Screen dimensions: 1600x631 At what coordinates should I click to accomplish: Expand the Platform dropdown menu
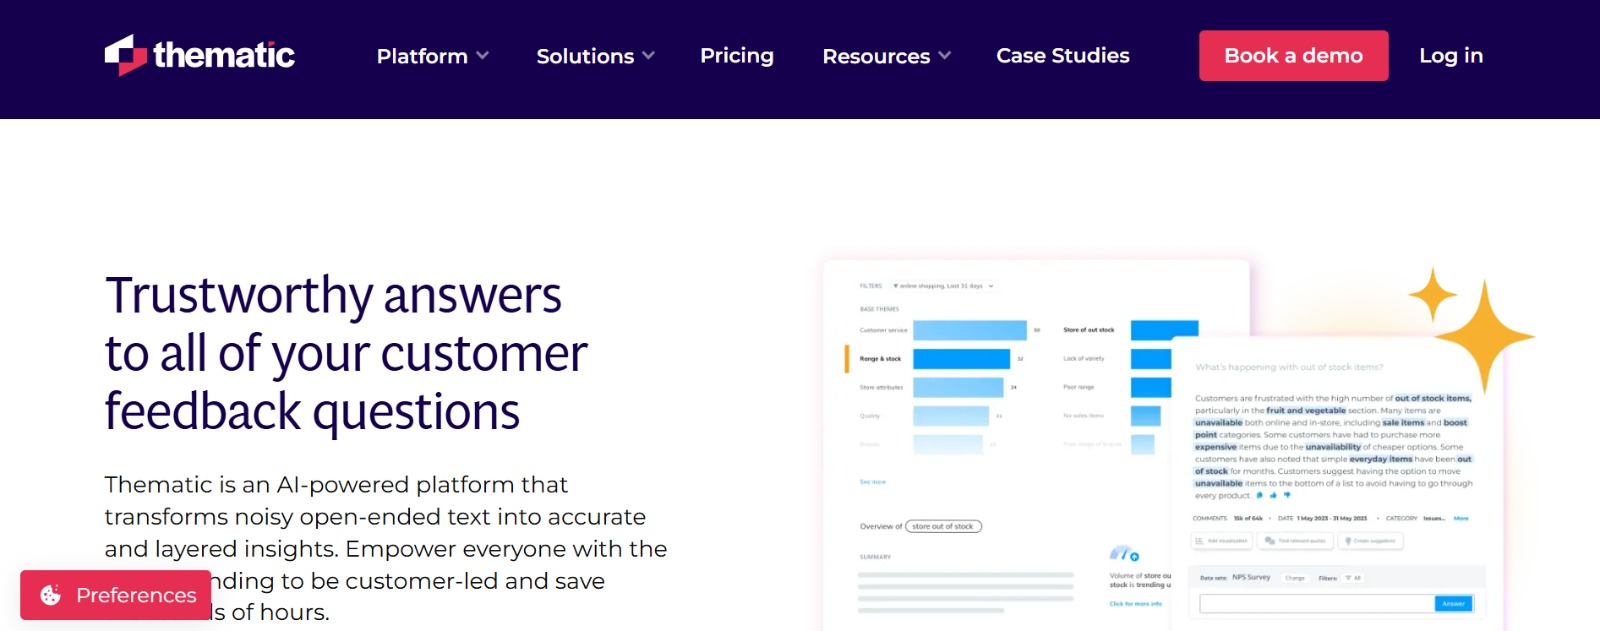432,56
